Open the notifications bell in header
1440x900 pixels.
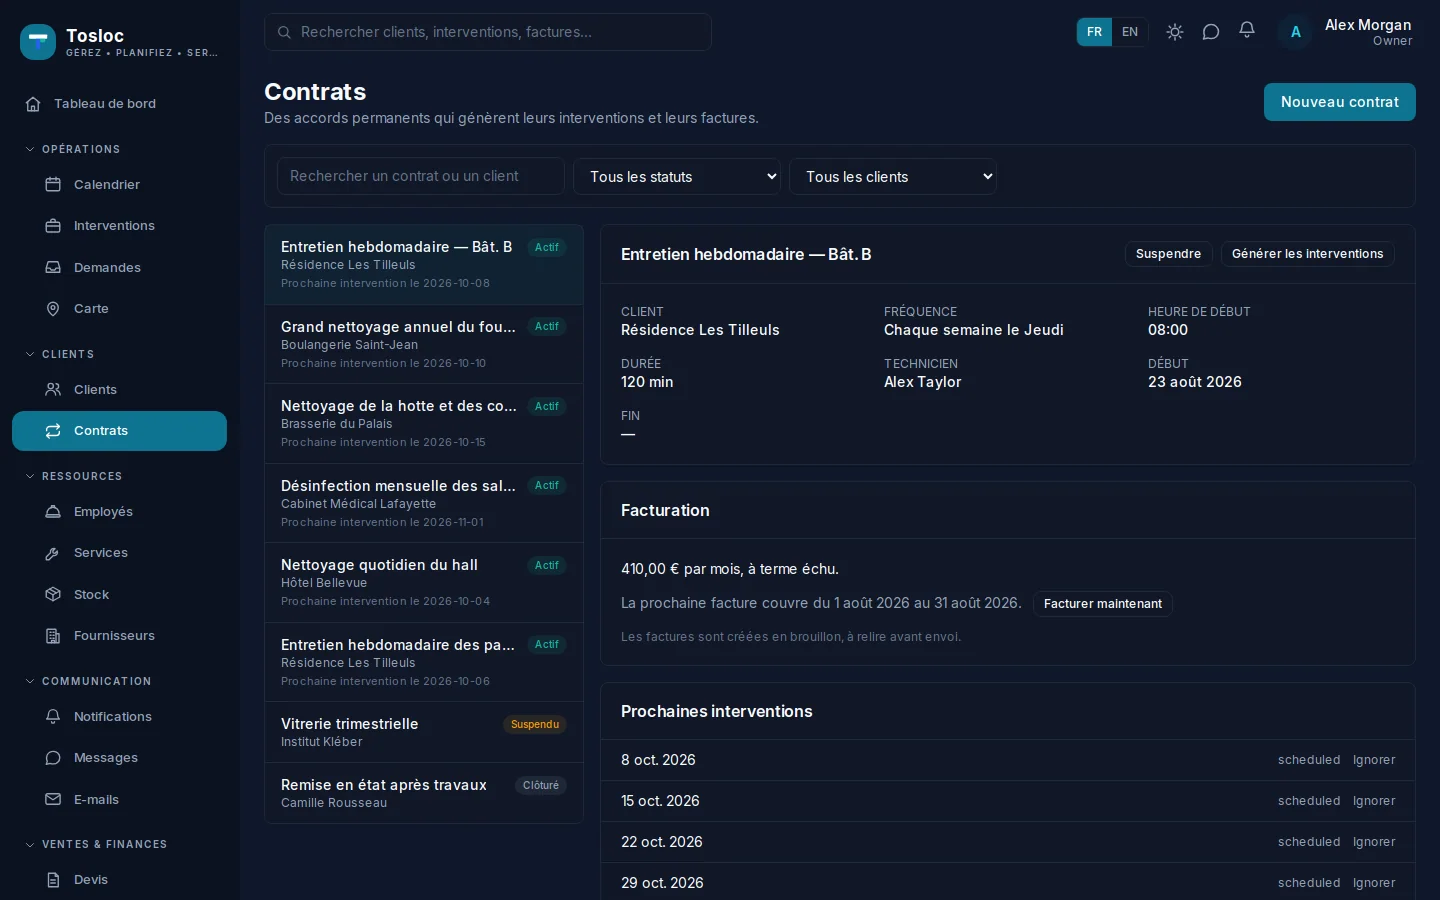pyautogui.click(x=1247, y=31)
